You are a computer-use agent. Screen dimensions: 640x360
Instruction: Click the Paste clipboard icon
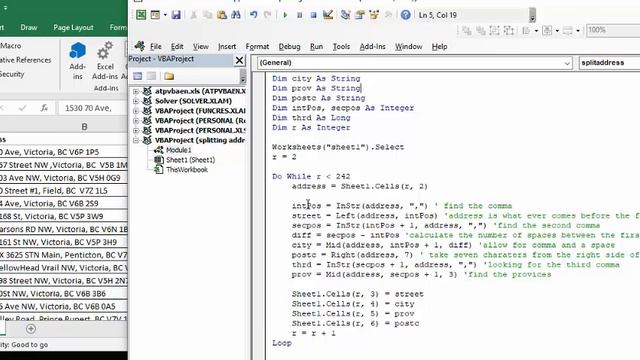click(222, 15)
